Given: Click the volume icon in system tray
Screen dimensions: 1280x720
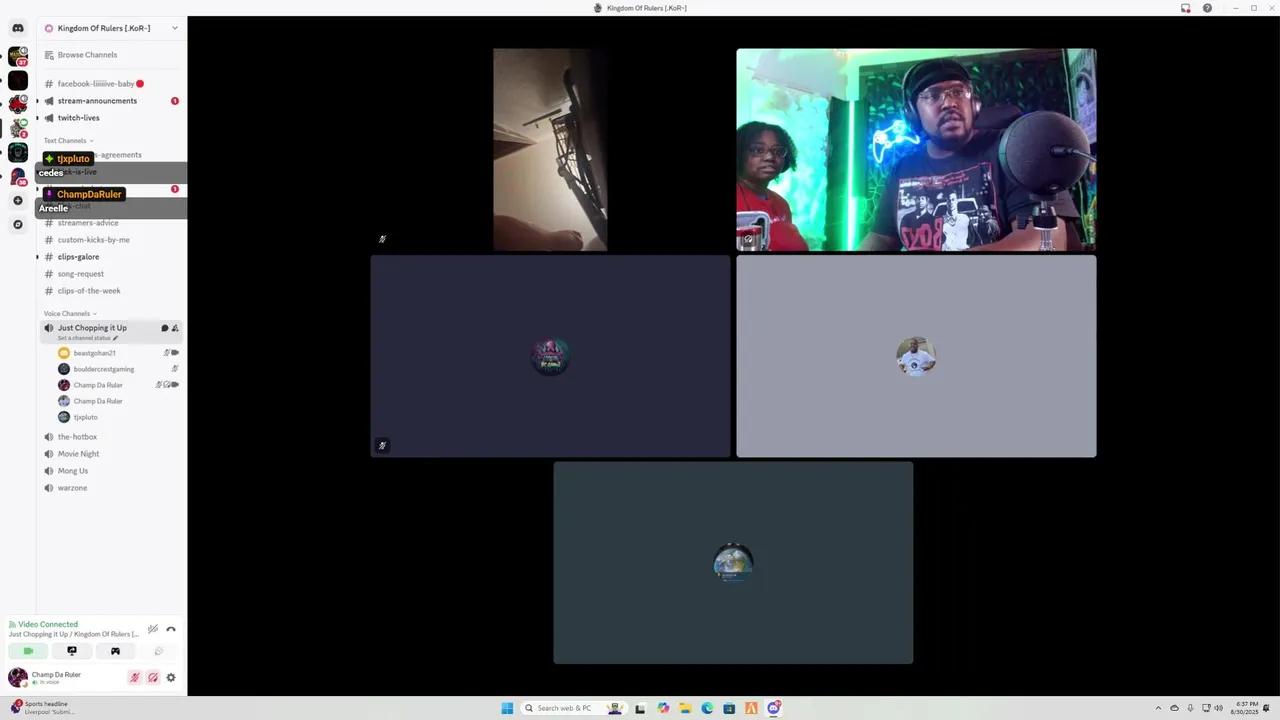Looking at the screenshot, I should (x=1218, y=708).
